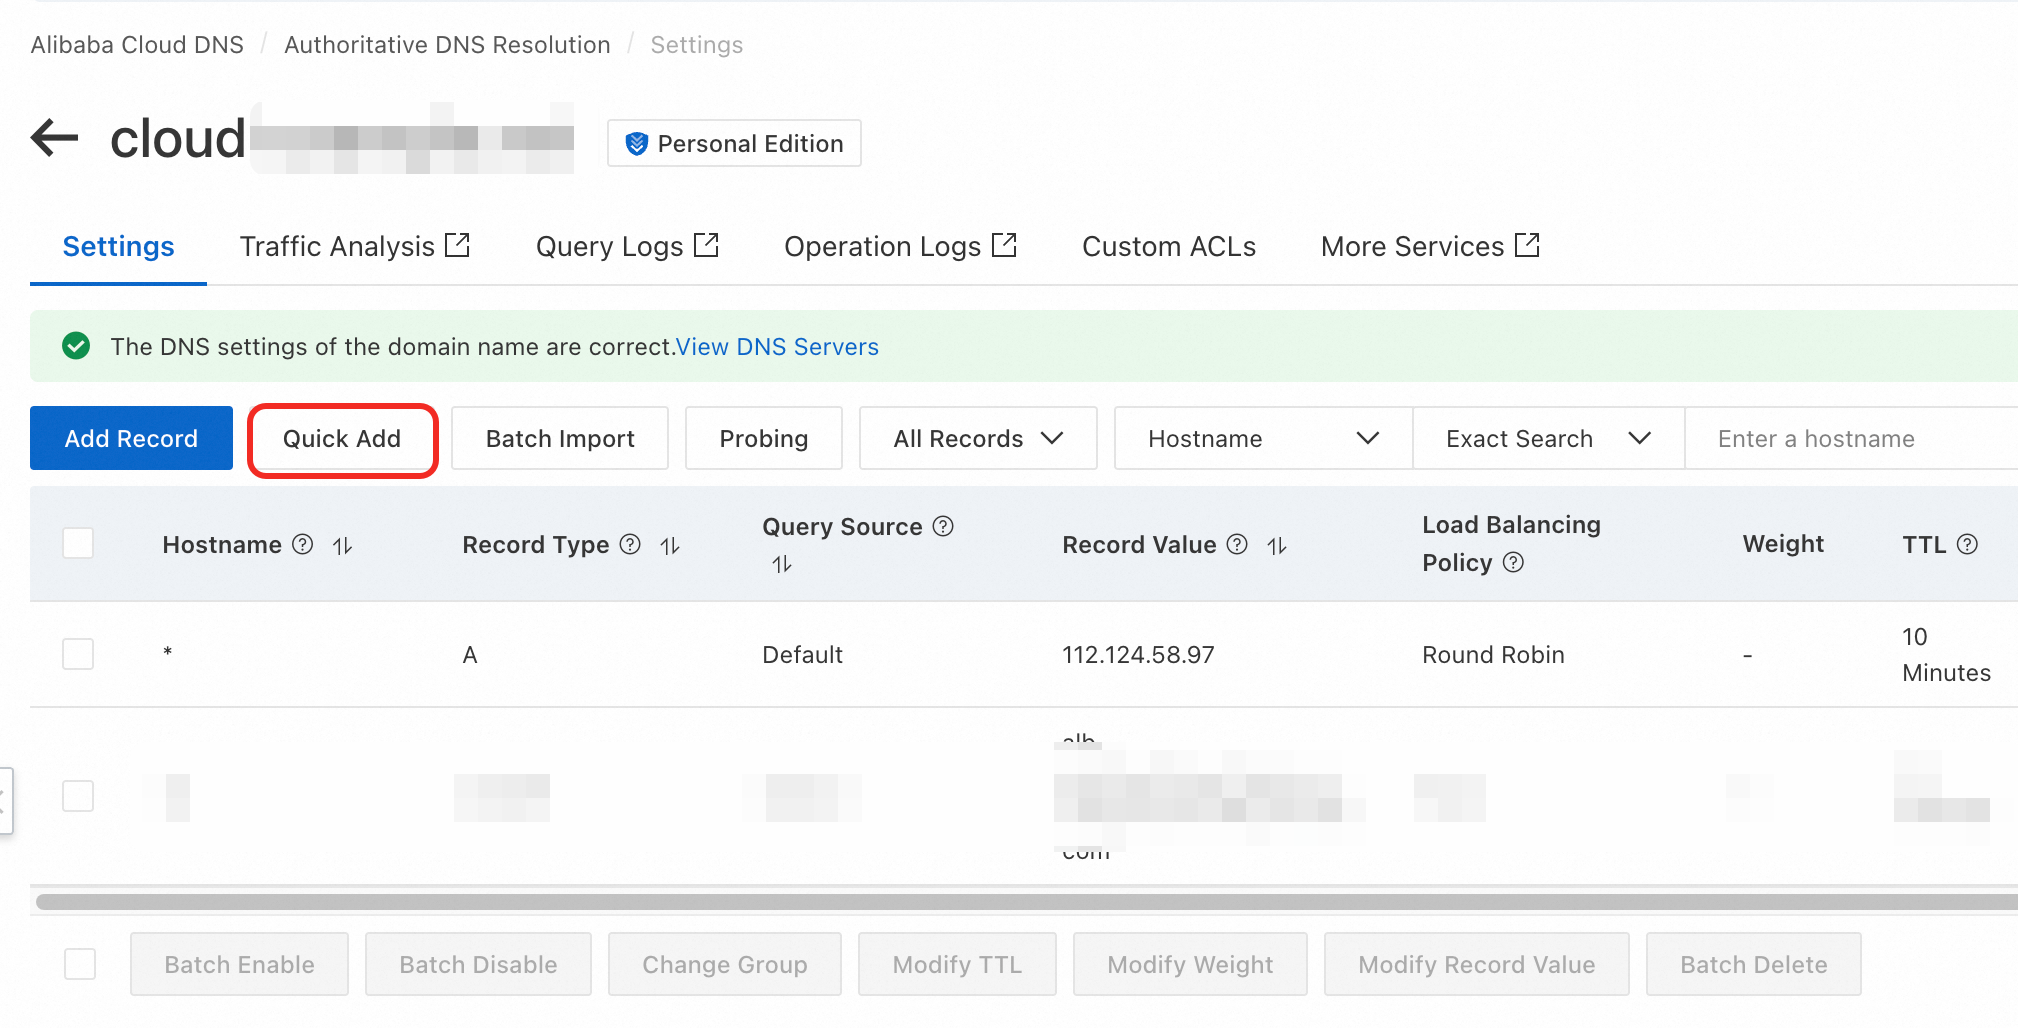Viewport: 2018px width, 1028px height.
Task: Click the Record Type help icon
Action: [630, 544]
